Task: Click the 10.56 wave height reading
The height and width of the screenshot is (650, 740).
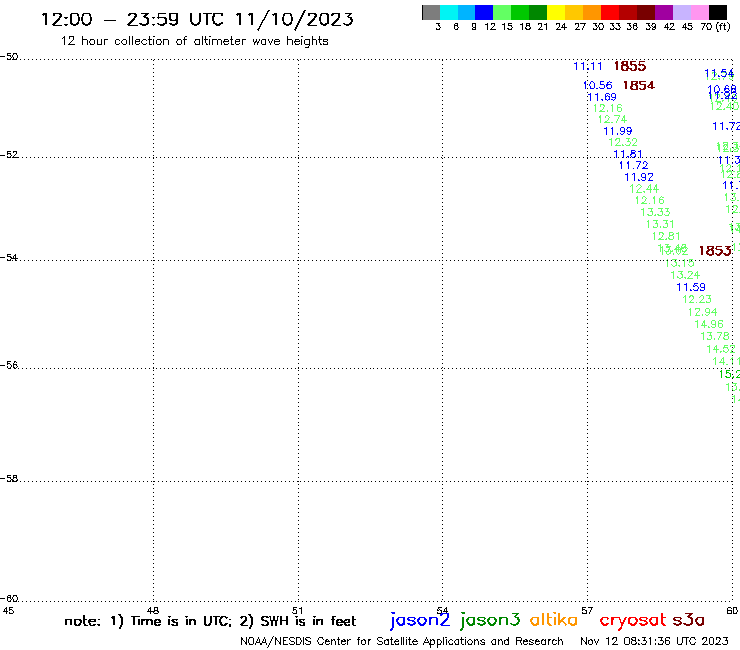Action: 597,85
